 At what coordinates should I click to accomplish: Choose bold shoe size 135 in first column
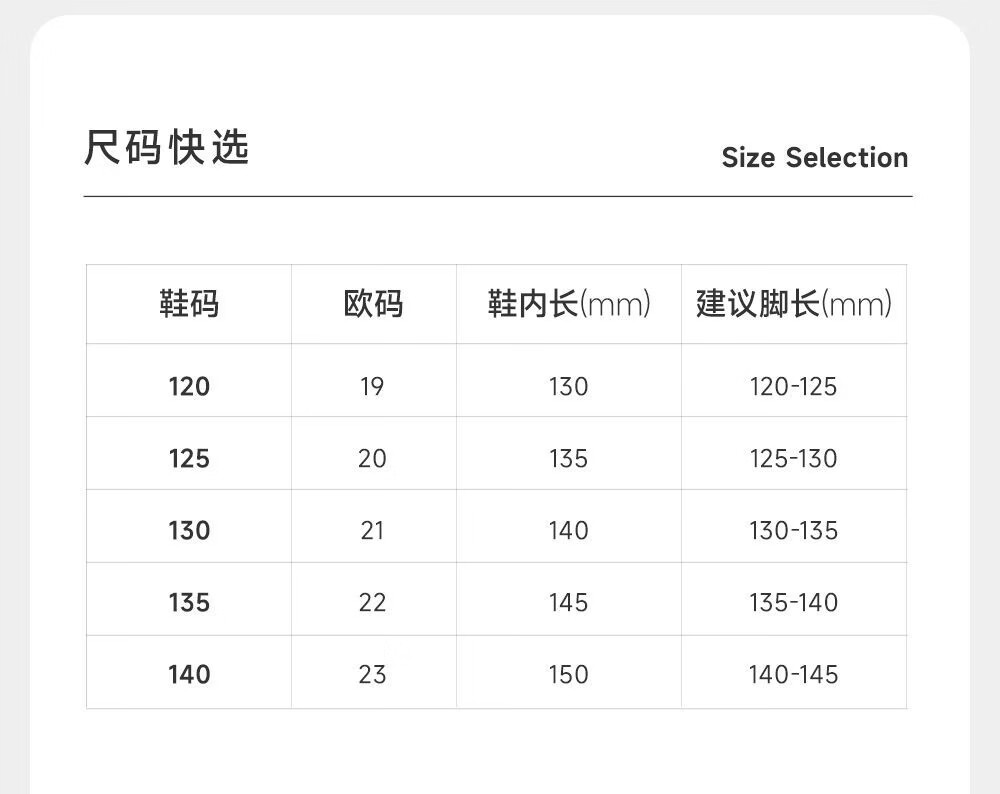coord(189,603)
